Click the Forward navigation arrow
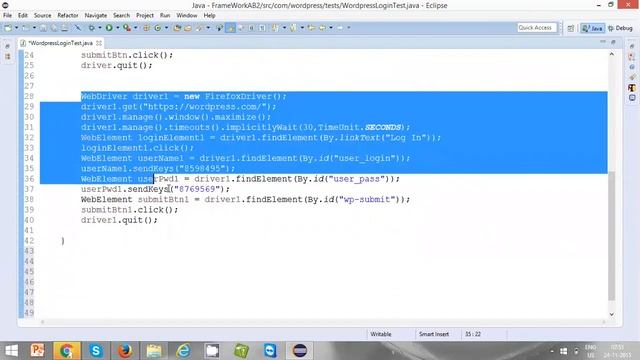This screenshot has height=360, width=640. (340, 28)
